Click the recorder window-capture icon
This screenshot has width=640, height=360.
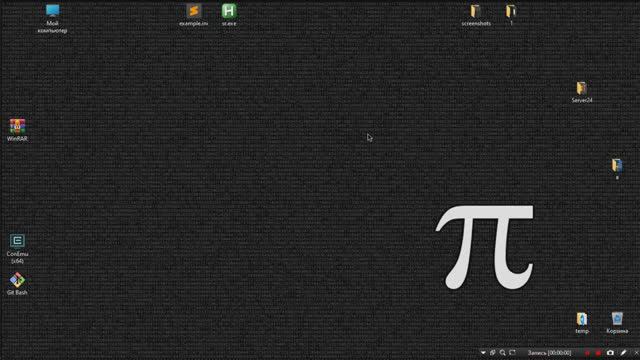coord(493,353)
